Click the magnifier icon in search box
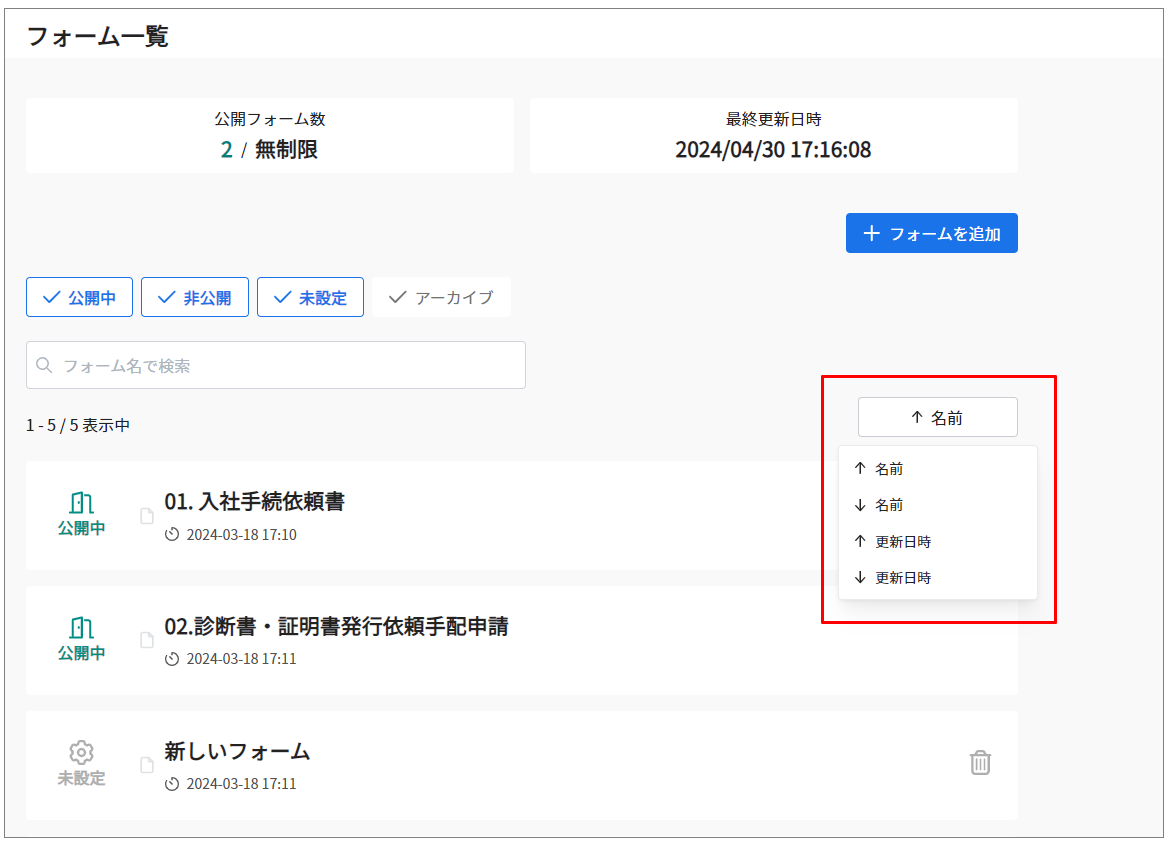This screenshot has width=1169, height=852. coord(44,365)
